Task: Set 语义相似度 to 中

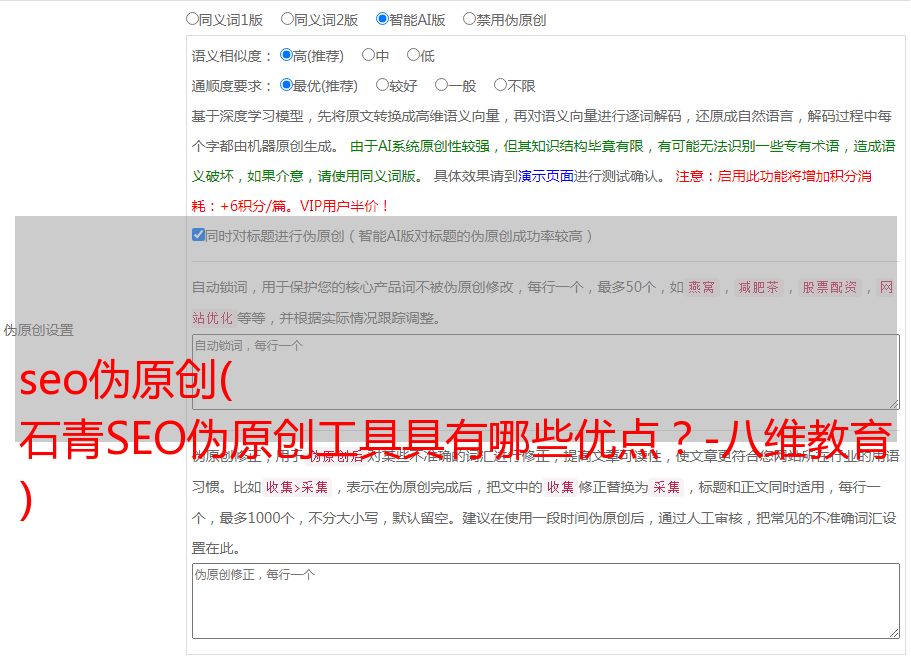Action: coord(368,55)
